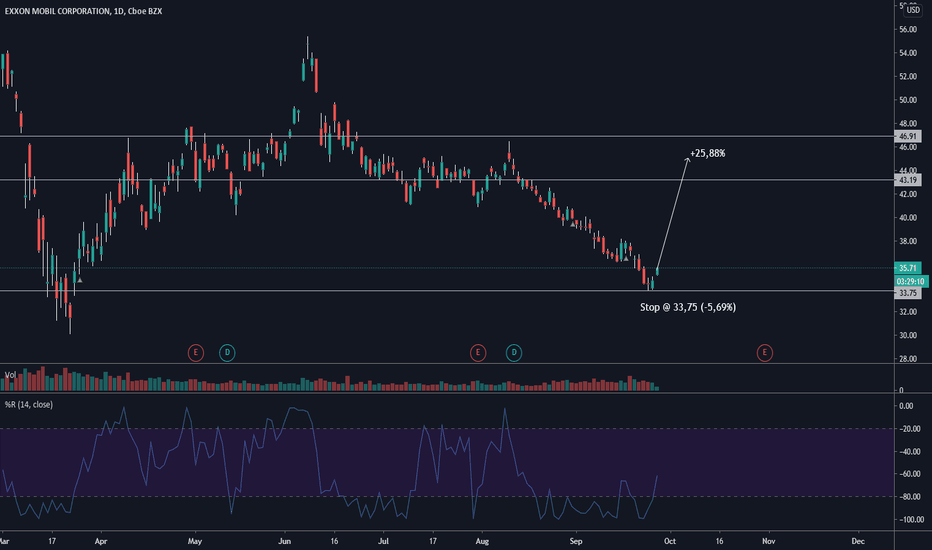
Task: Click the Aug label on time axis
Action: [482, 541]
